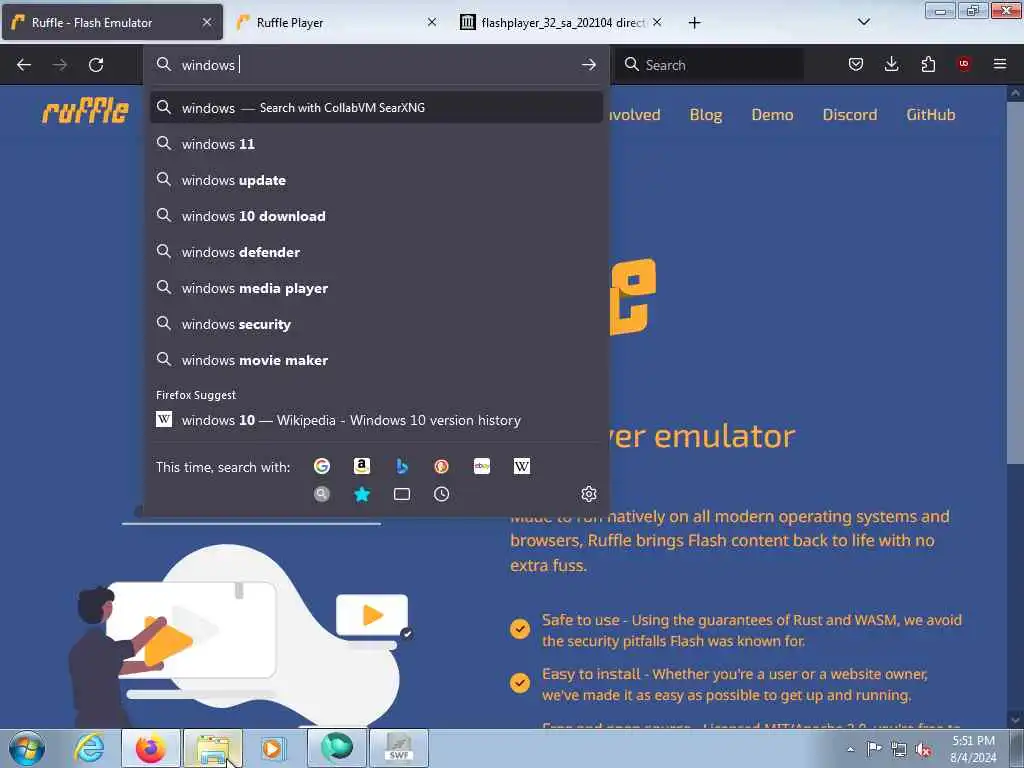List all tabs dropdown arrow
Viewport: 1024px width, 768px height.
863,22
